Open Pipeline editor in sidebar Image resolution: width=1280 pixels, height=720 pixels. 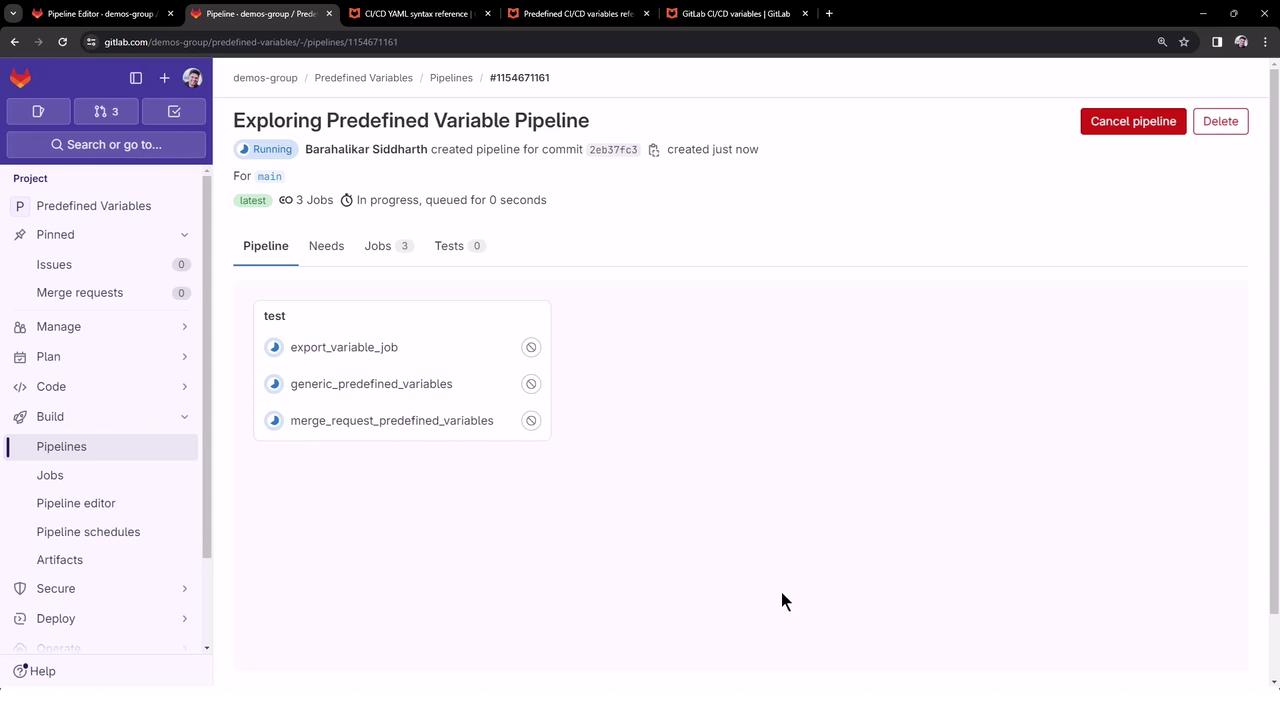76,504
